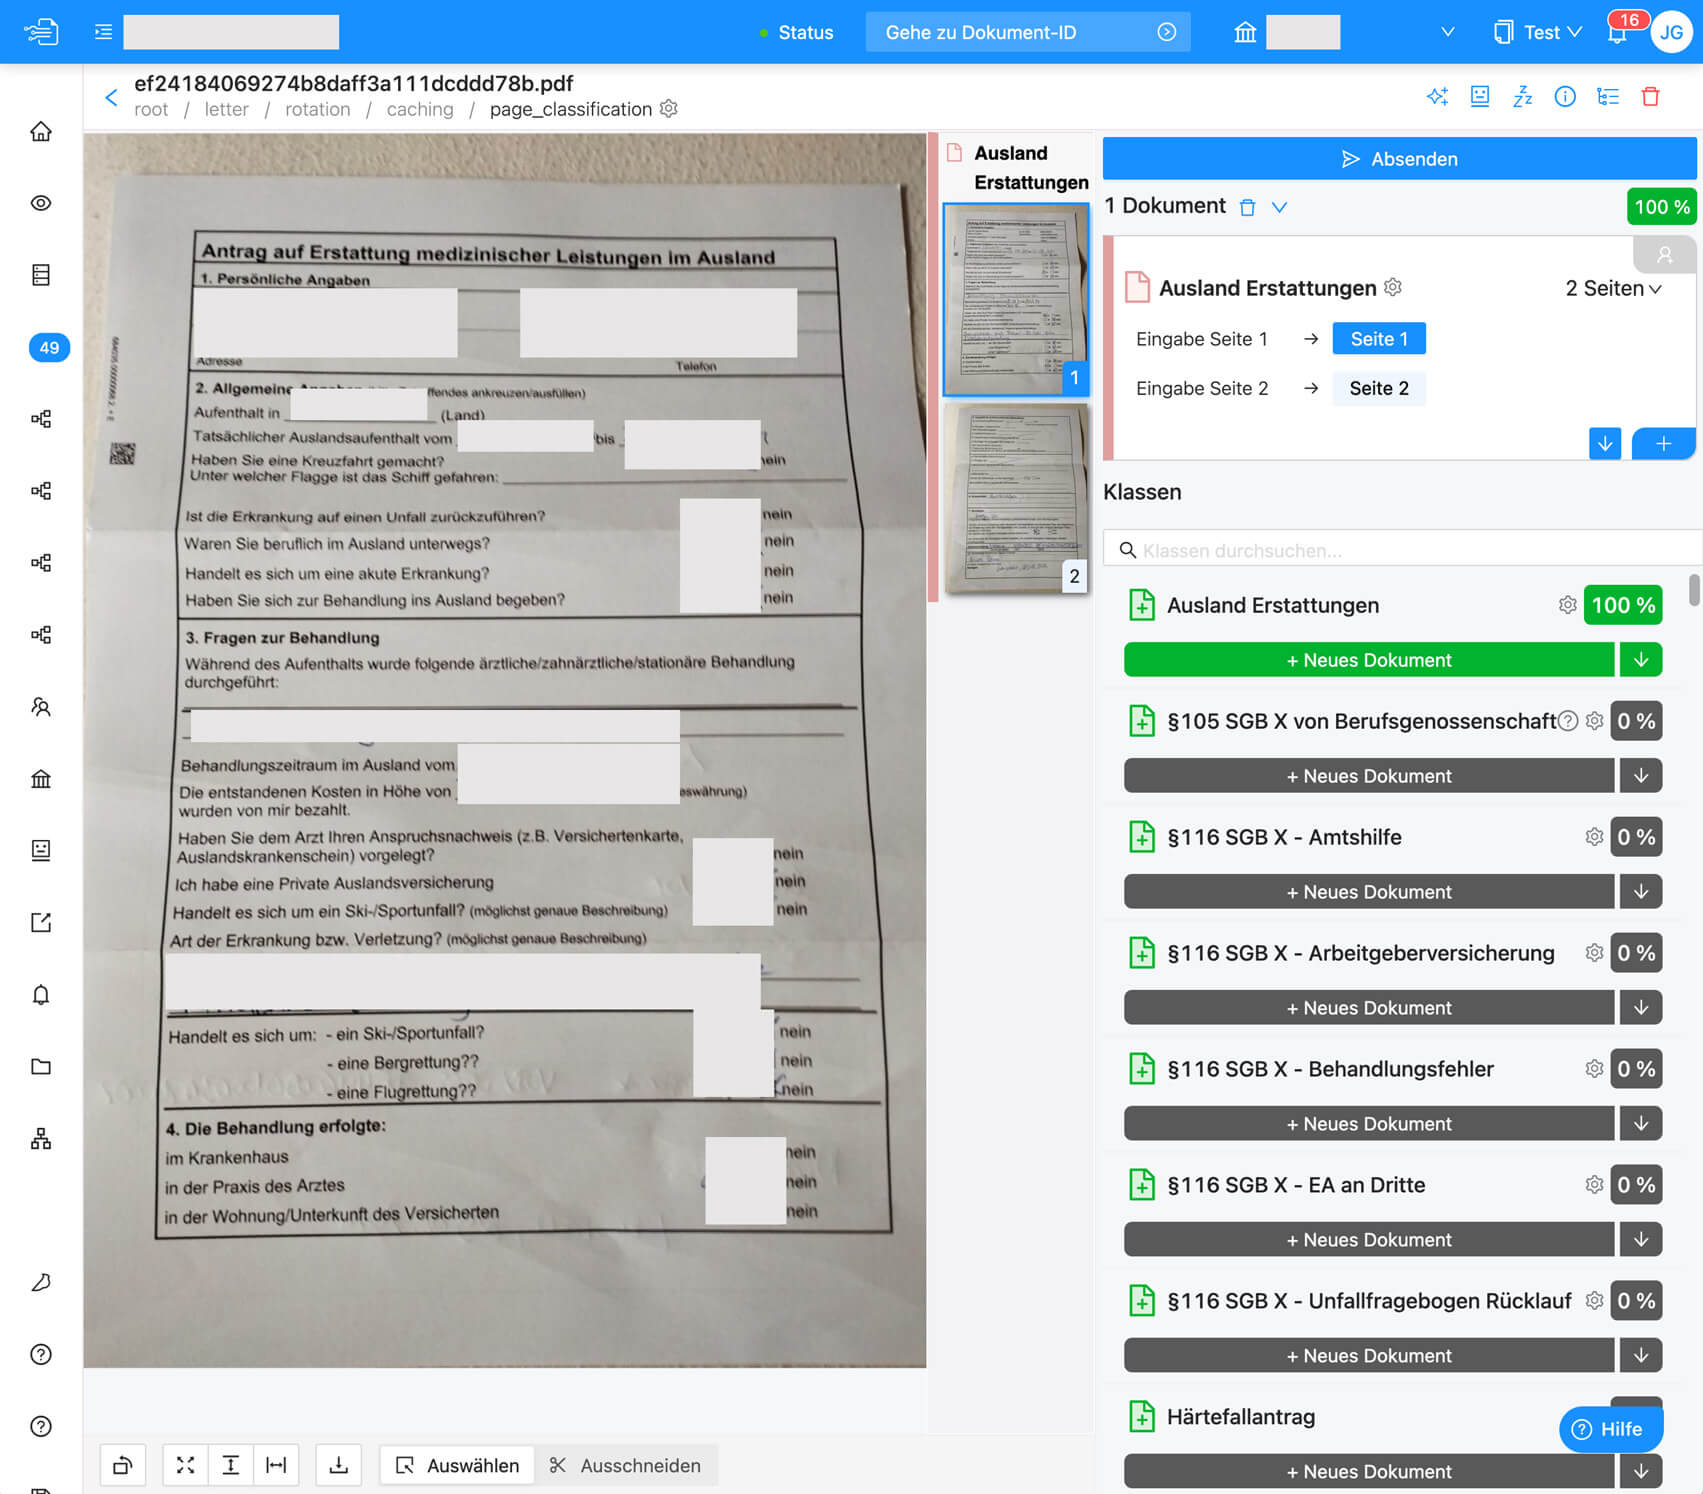
Task: Click green Neues Dokument for Ausland Erstattungen
Action: (x=1368, y=660)
